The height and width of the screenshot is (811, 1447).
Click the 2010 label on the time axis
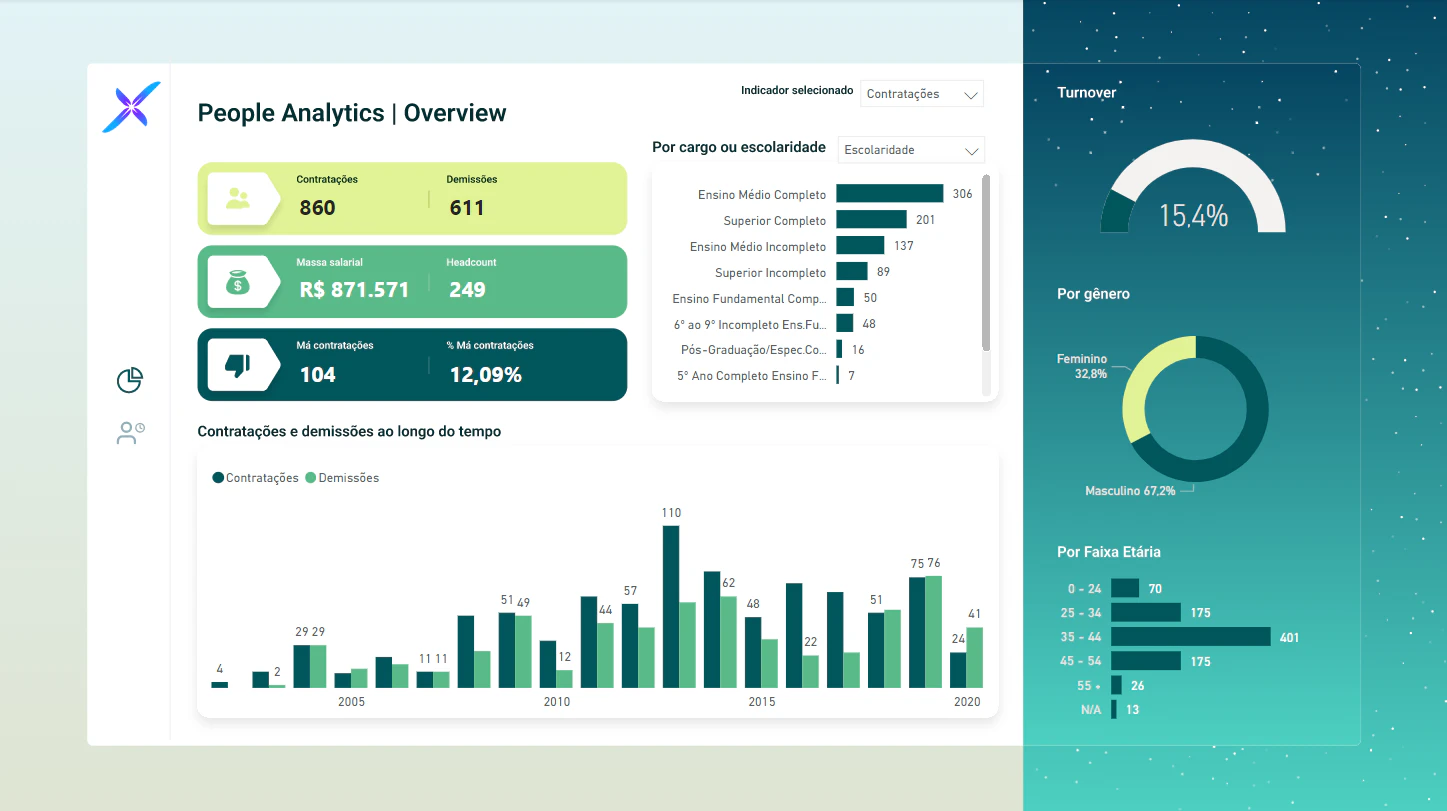(x=557, y=702)
